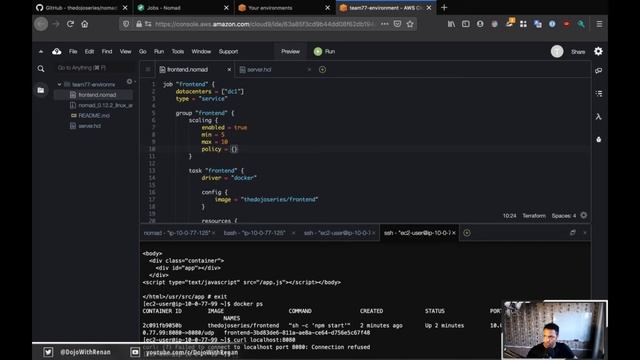Click the Go to Anything search field
The height and width of the screenshot is (360, 640).
[94, 68]
